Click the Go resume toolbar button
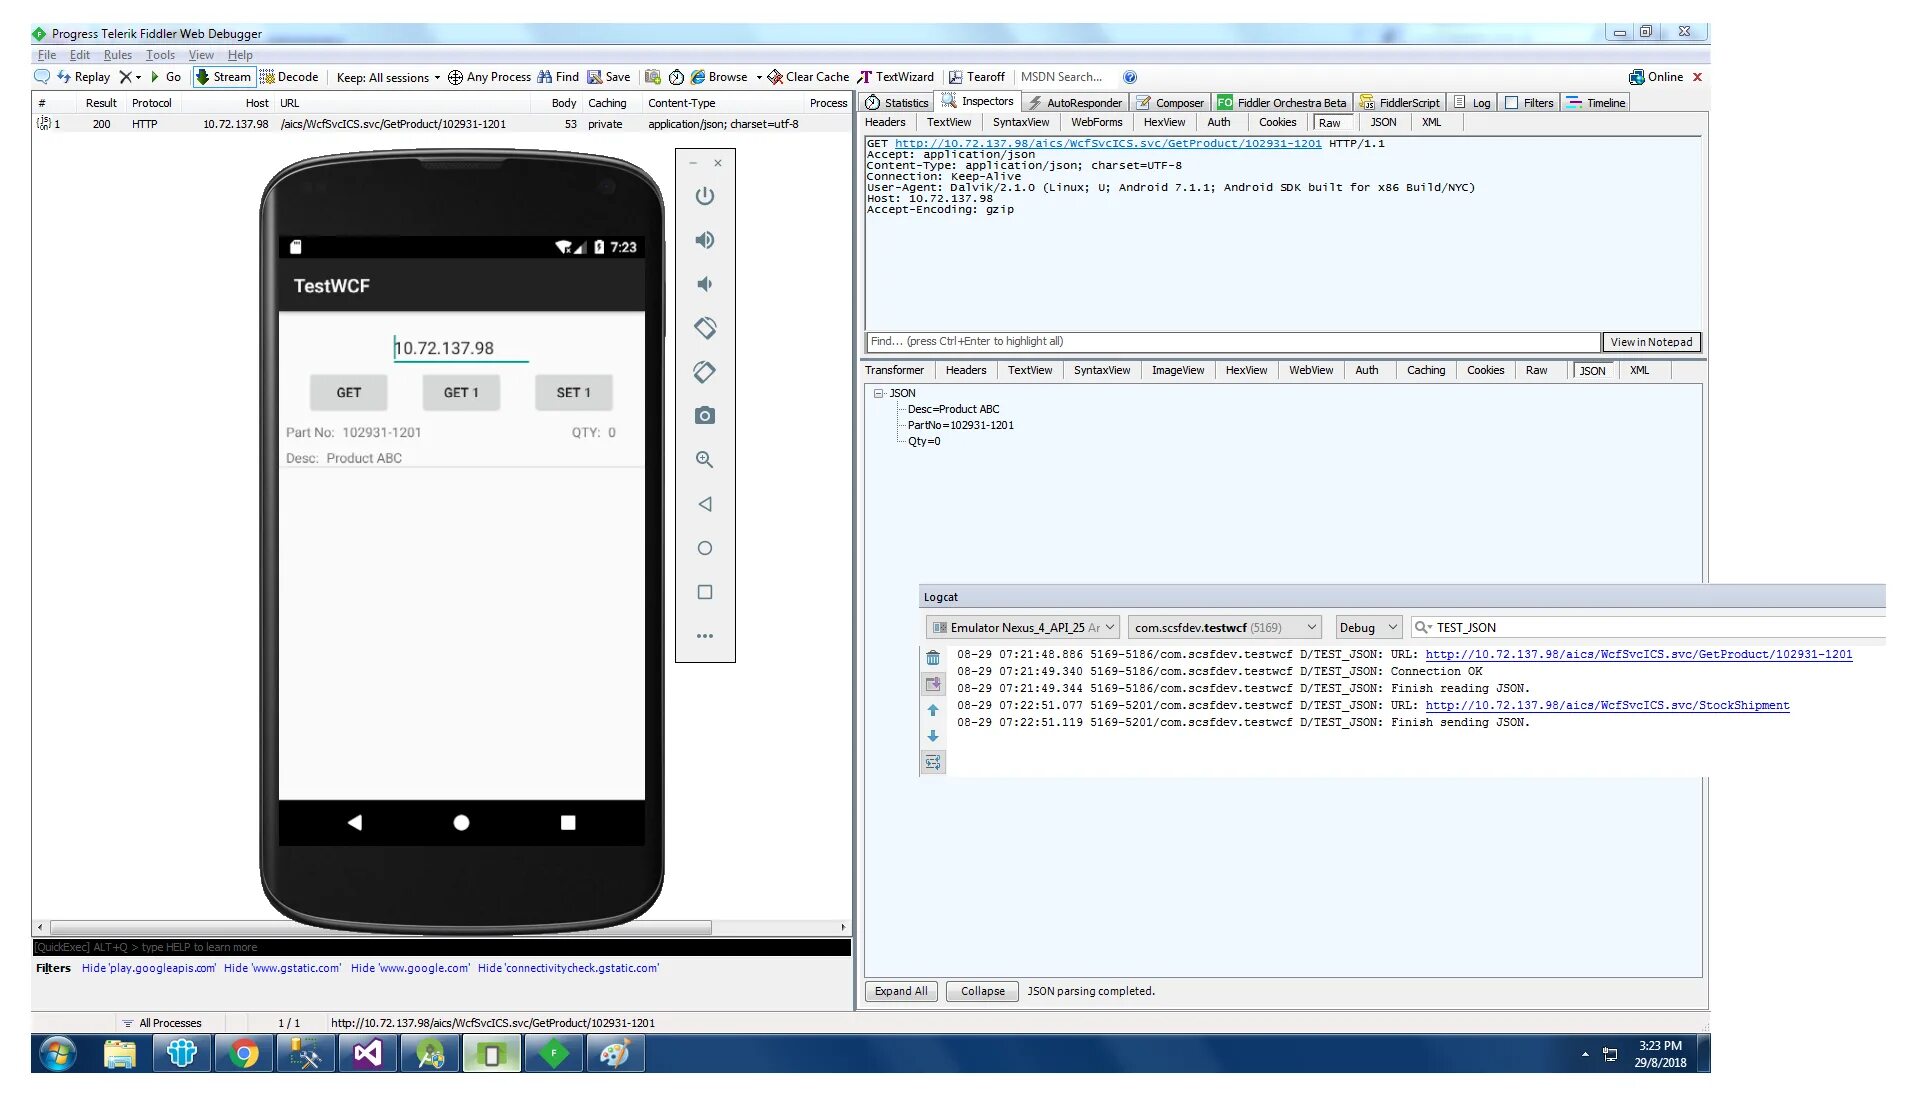 (x=166, y=77)
